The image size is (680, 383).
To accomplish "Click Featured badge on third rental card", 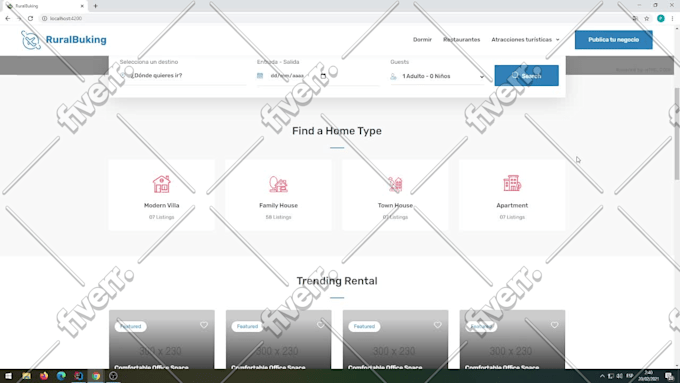I will (364, 326).
